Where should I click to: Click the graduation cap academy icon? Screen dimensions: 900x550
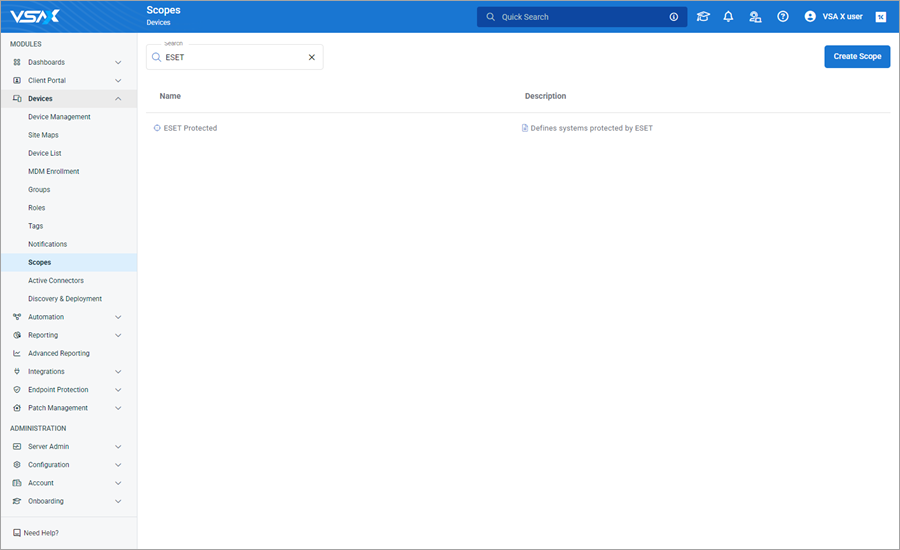point(703,17)
